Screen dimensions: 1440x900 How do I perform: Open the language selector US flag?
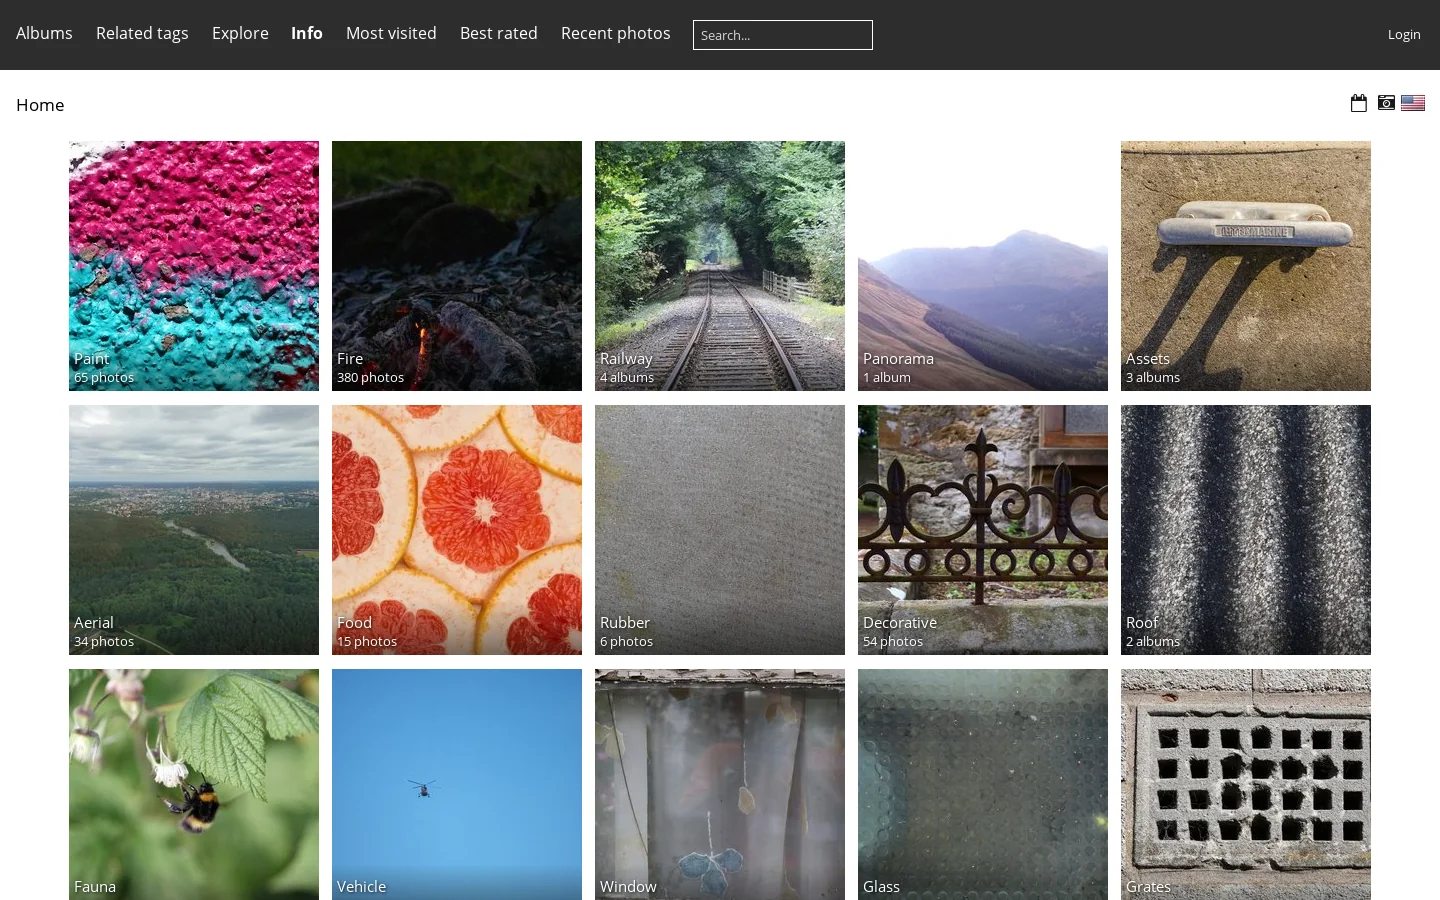pyautogui.click(x=1413, y=103)
